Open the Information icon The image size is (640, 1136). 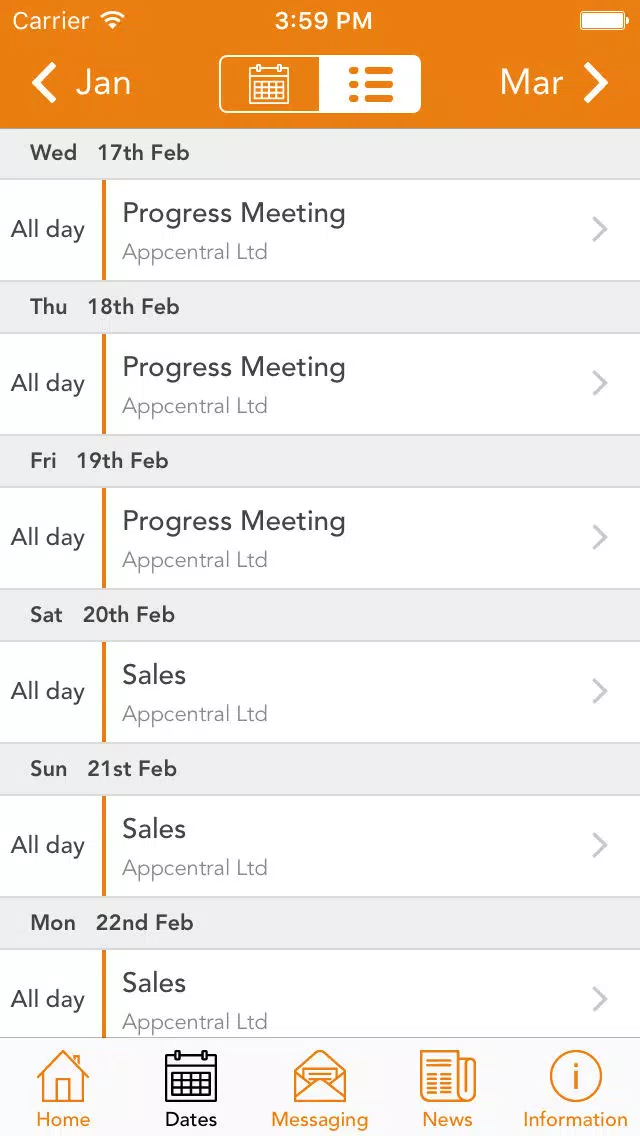[575, 1076]
